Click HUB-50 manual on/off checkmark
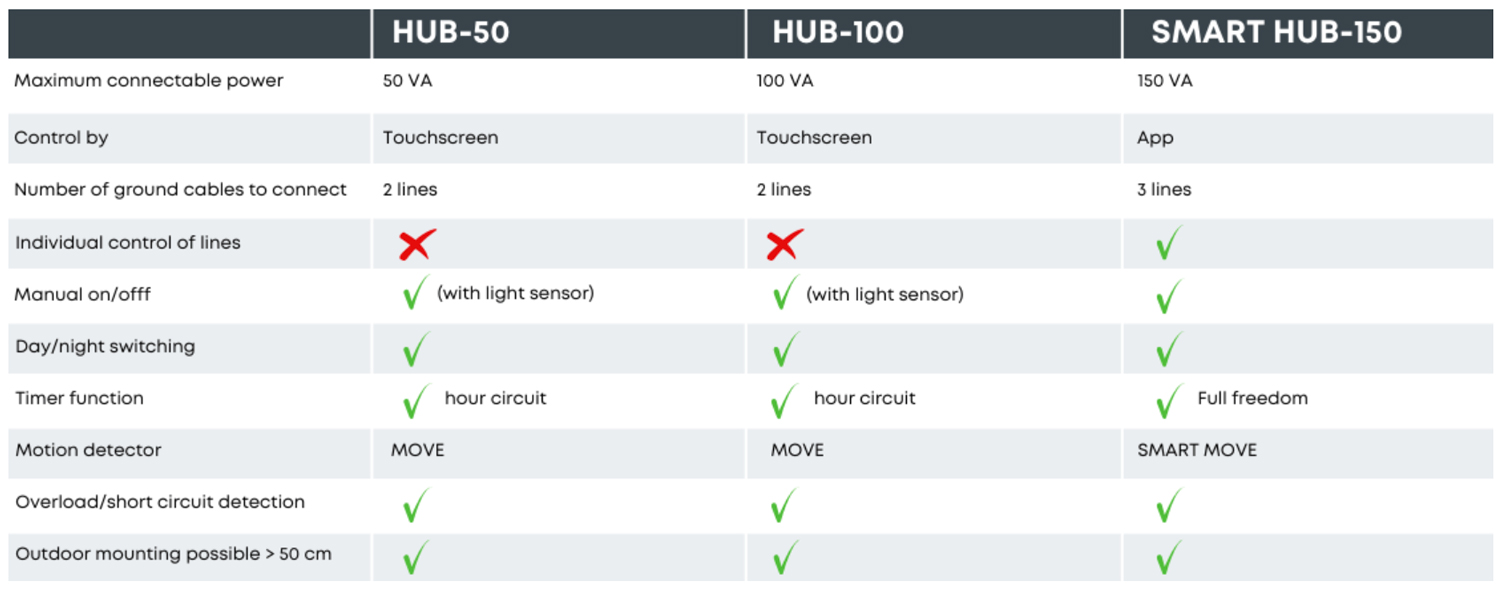The width and height of the screenshot is (1500, 593). point(415,293)
